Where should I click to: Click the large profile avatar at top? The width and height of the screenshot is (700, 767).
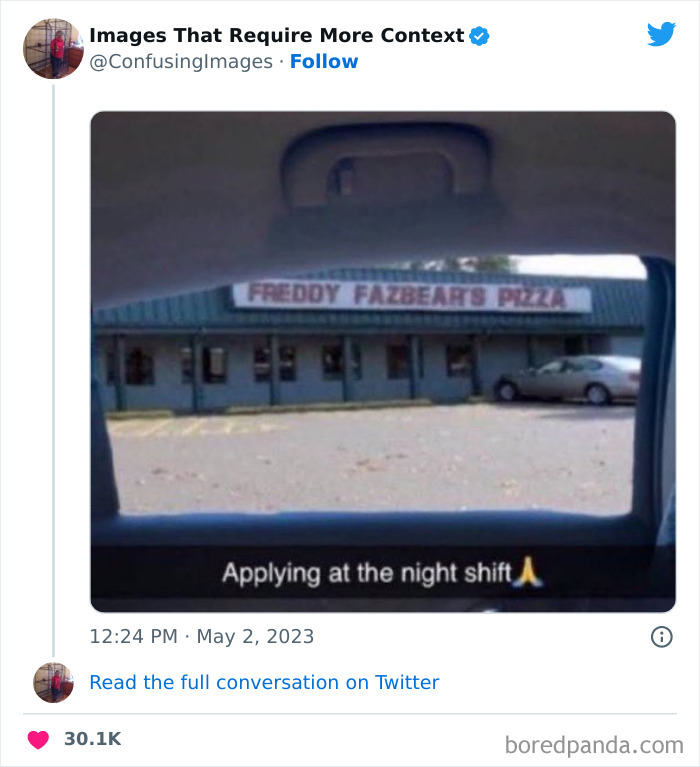53,48
